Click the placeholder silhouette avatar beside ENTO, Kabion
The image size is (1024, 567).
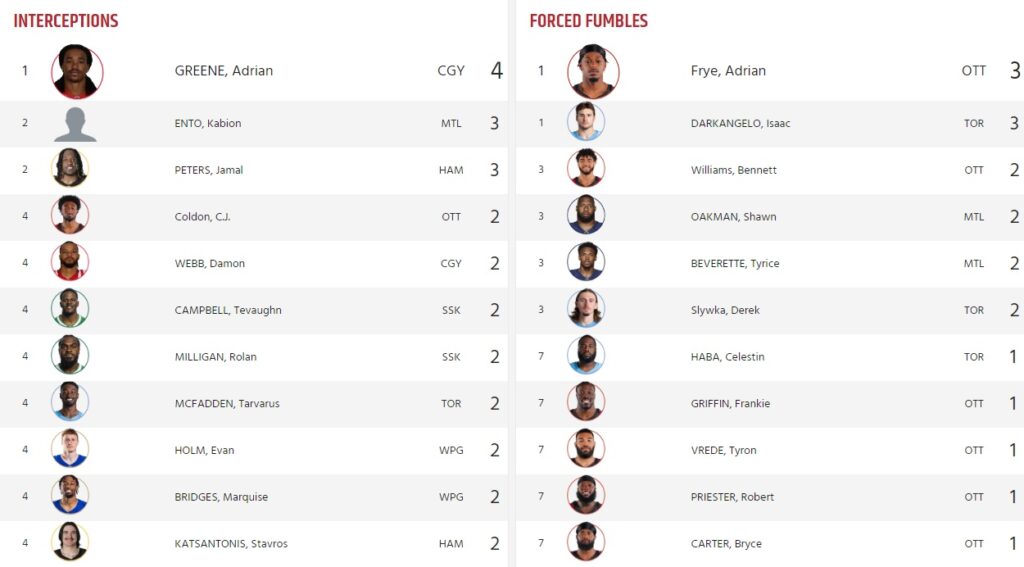coord(75,123)
